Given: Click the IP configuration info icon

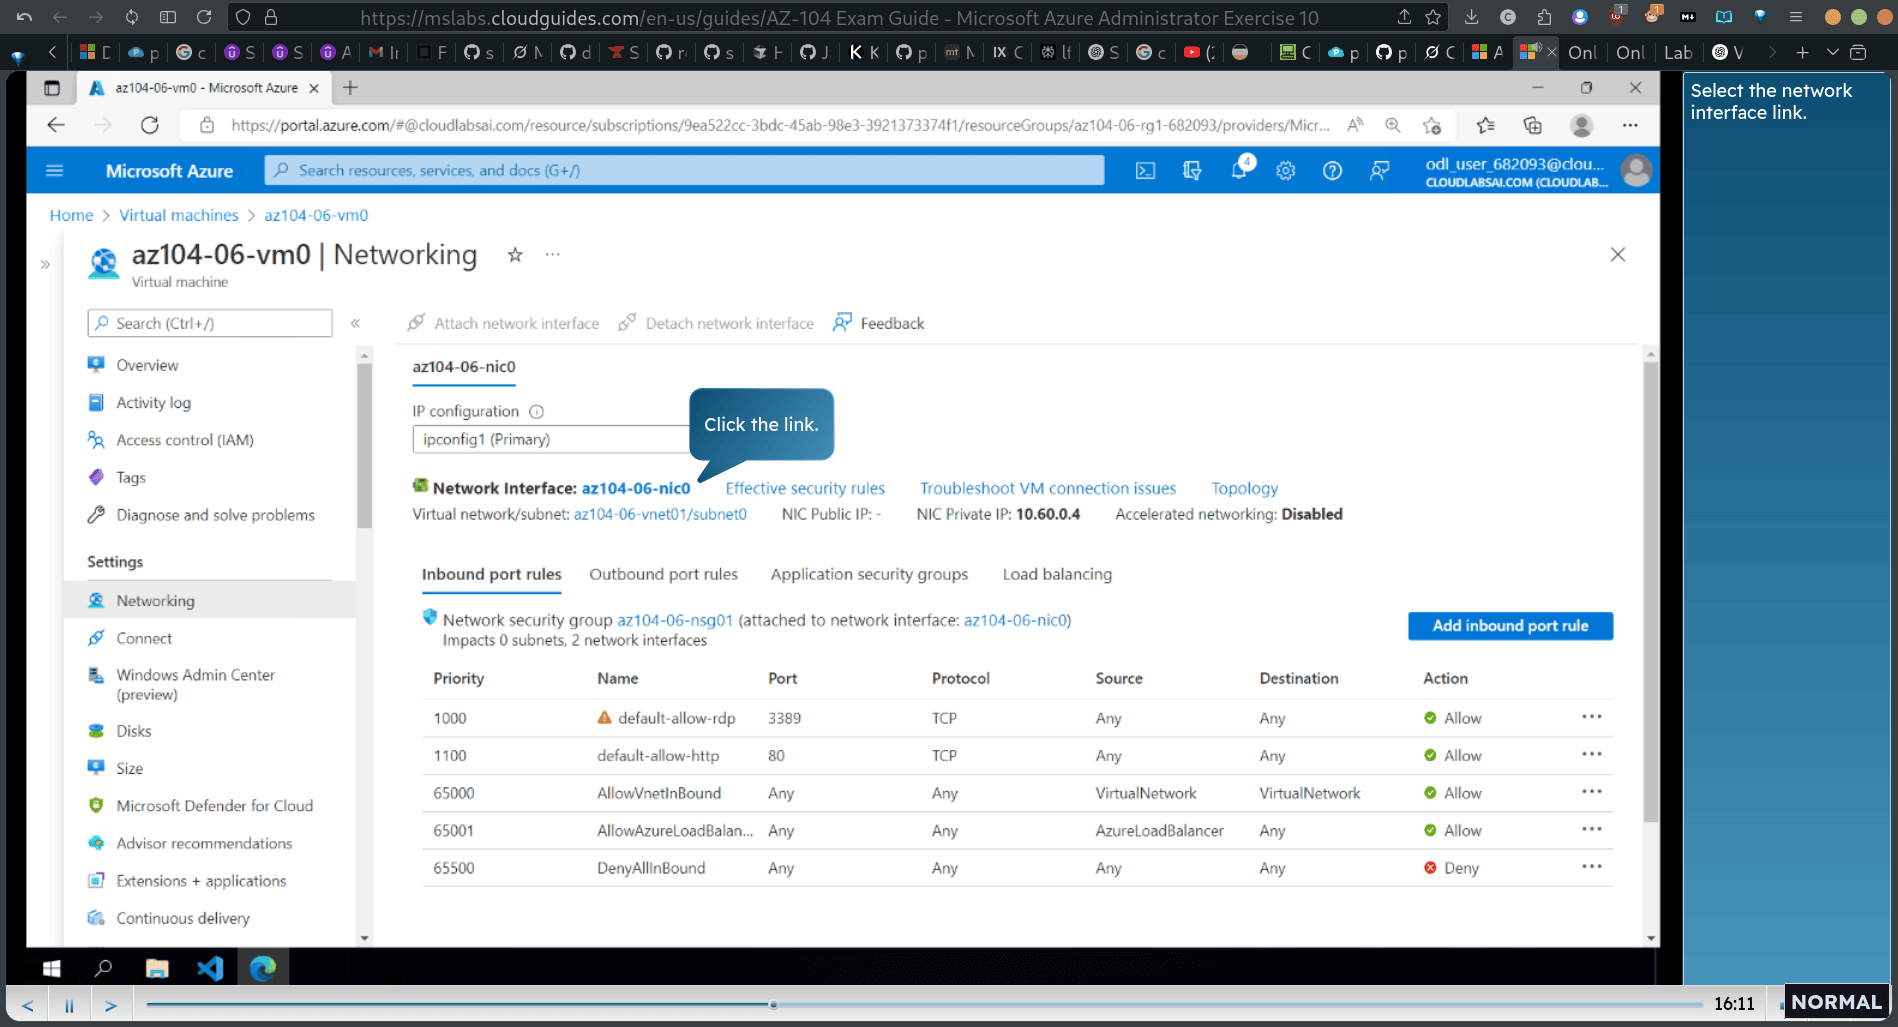Looking at the screenshot, I should (x=536, y=412).
